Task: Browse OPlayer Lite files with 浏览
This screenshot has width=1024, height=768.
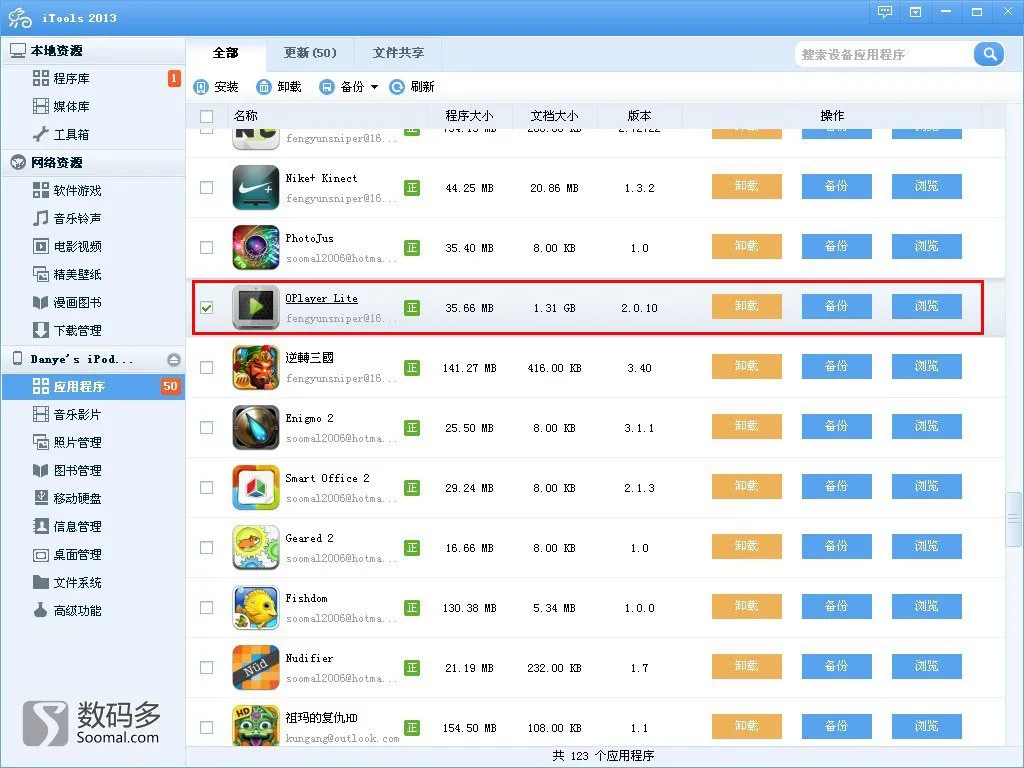Action: pyautogui.click(x=927, y=307)
